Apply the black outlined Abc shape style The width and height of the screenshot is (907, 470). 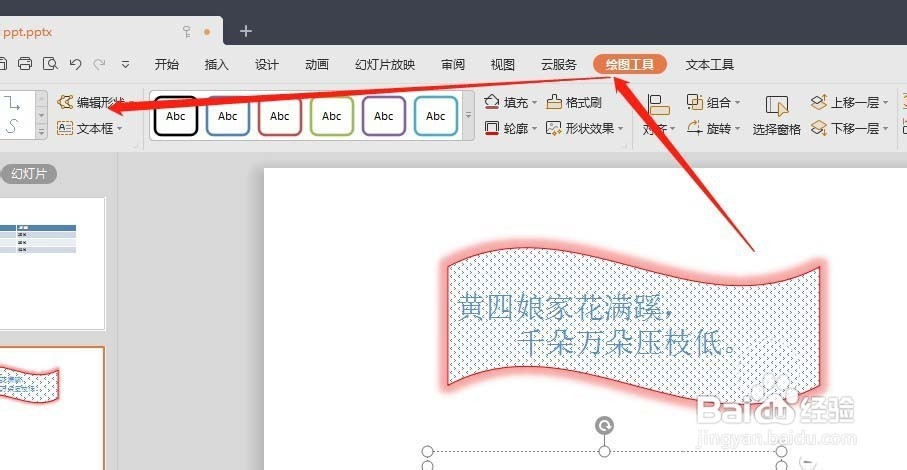(x=175, y=116)
